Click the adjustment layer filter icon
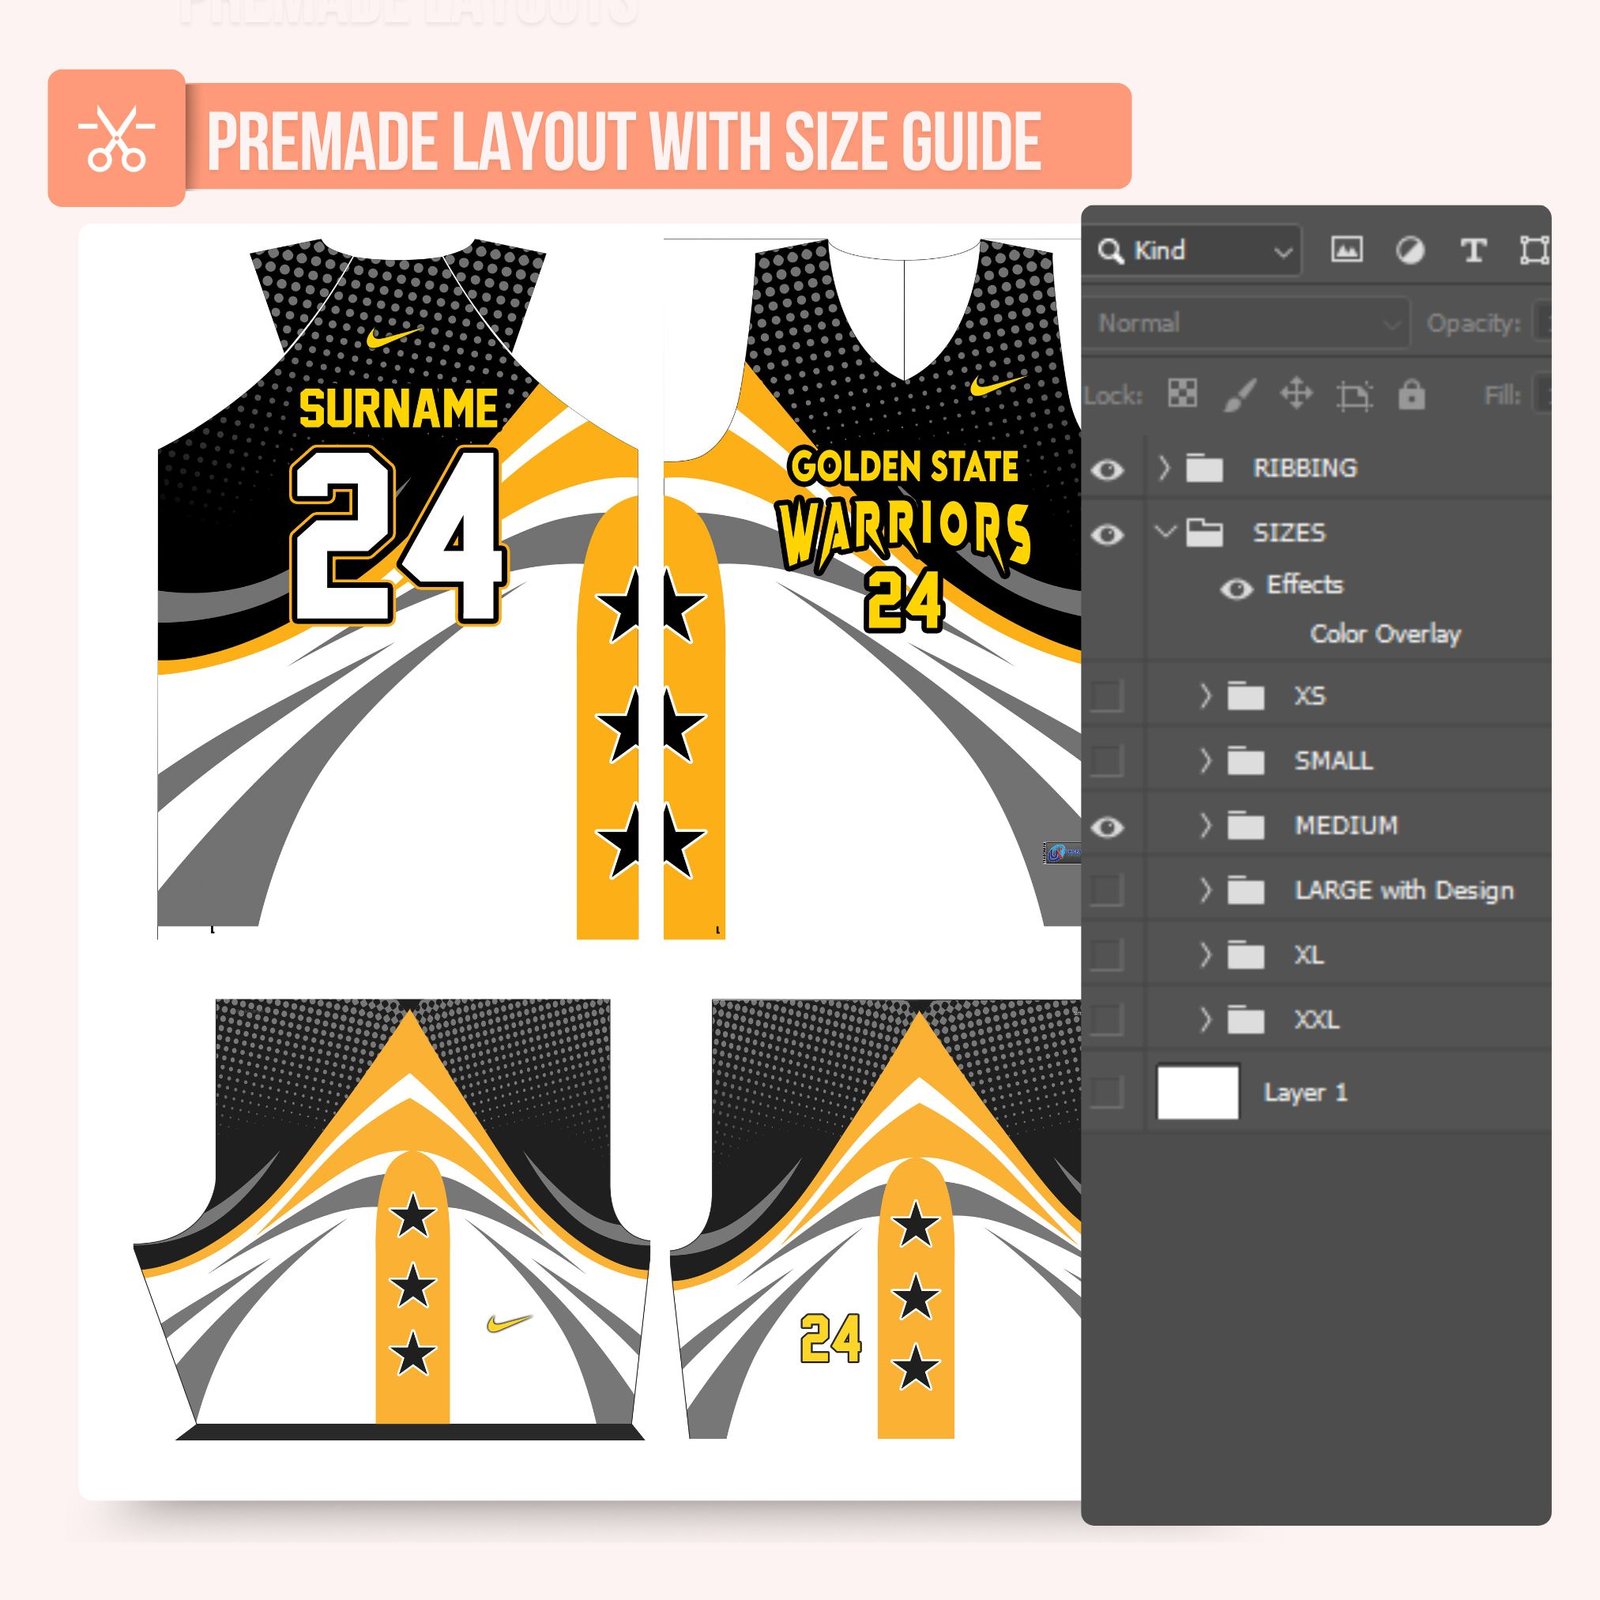This screenshot has height=1600, width=1600. tap(1410, 250)
